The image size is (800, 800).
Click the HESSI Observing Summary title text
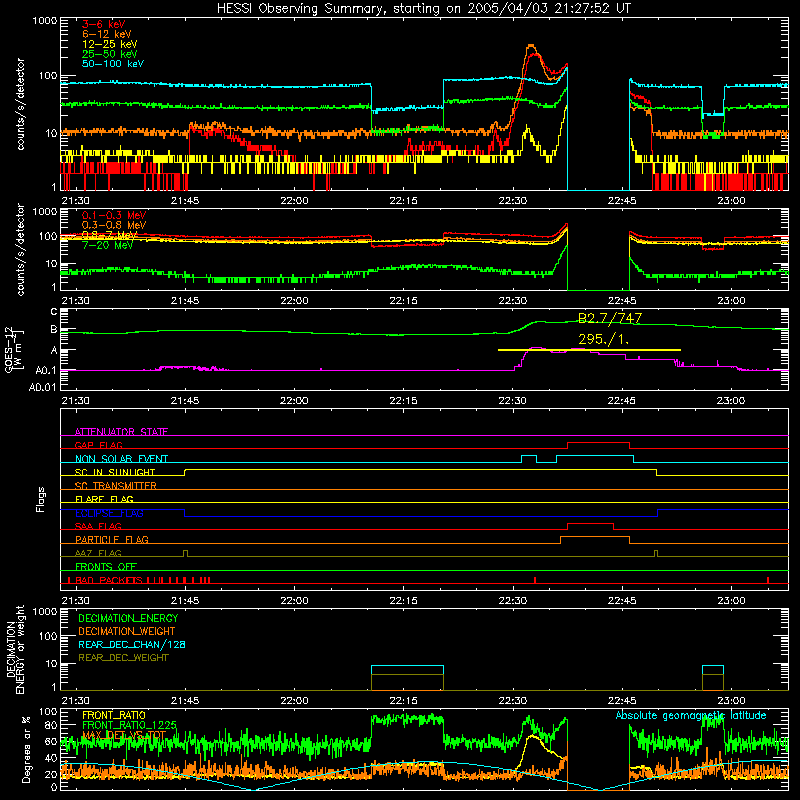coord(423,9)
